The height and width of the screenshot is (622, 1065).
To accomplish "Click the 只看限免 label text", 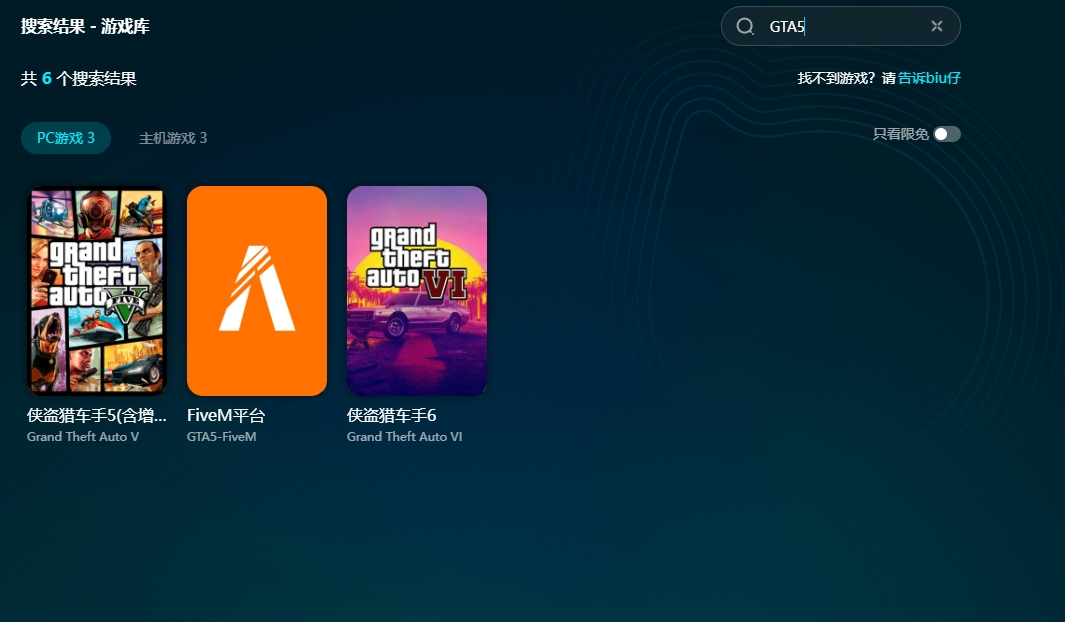I will pyautogui.click(x=900, y=134).
